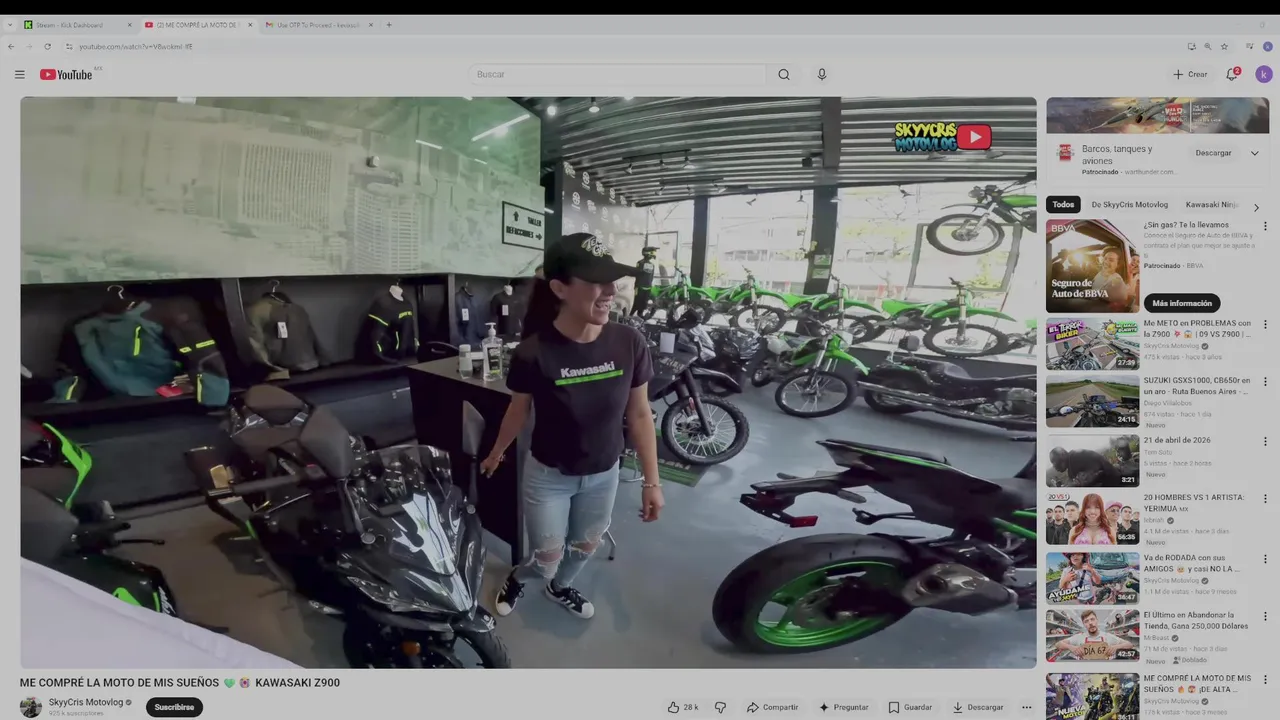Click Descargar below the video

[x=978, y=707]
